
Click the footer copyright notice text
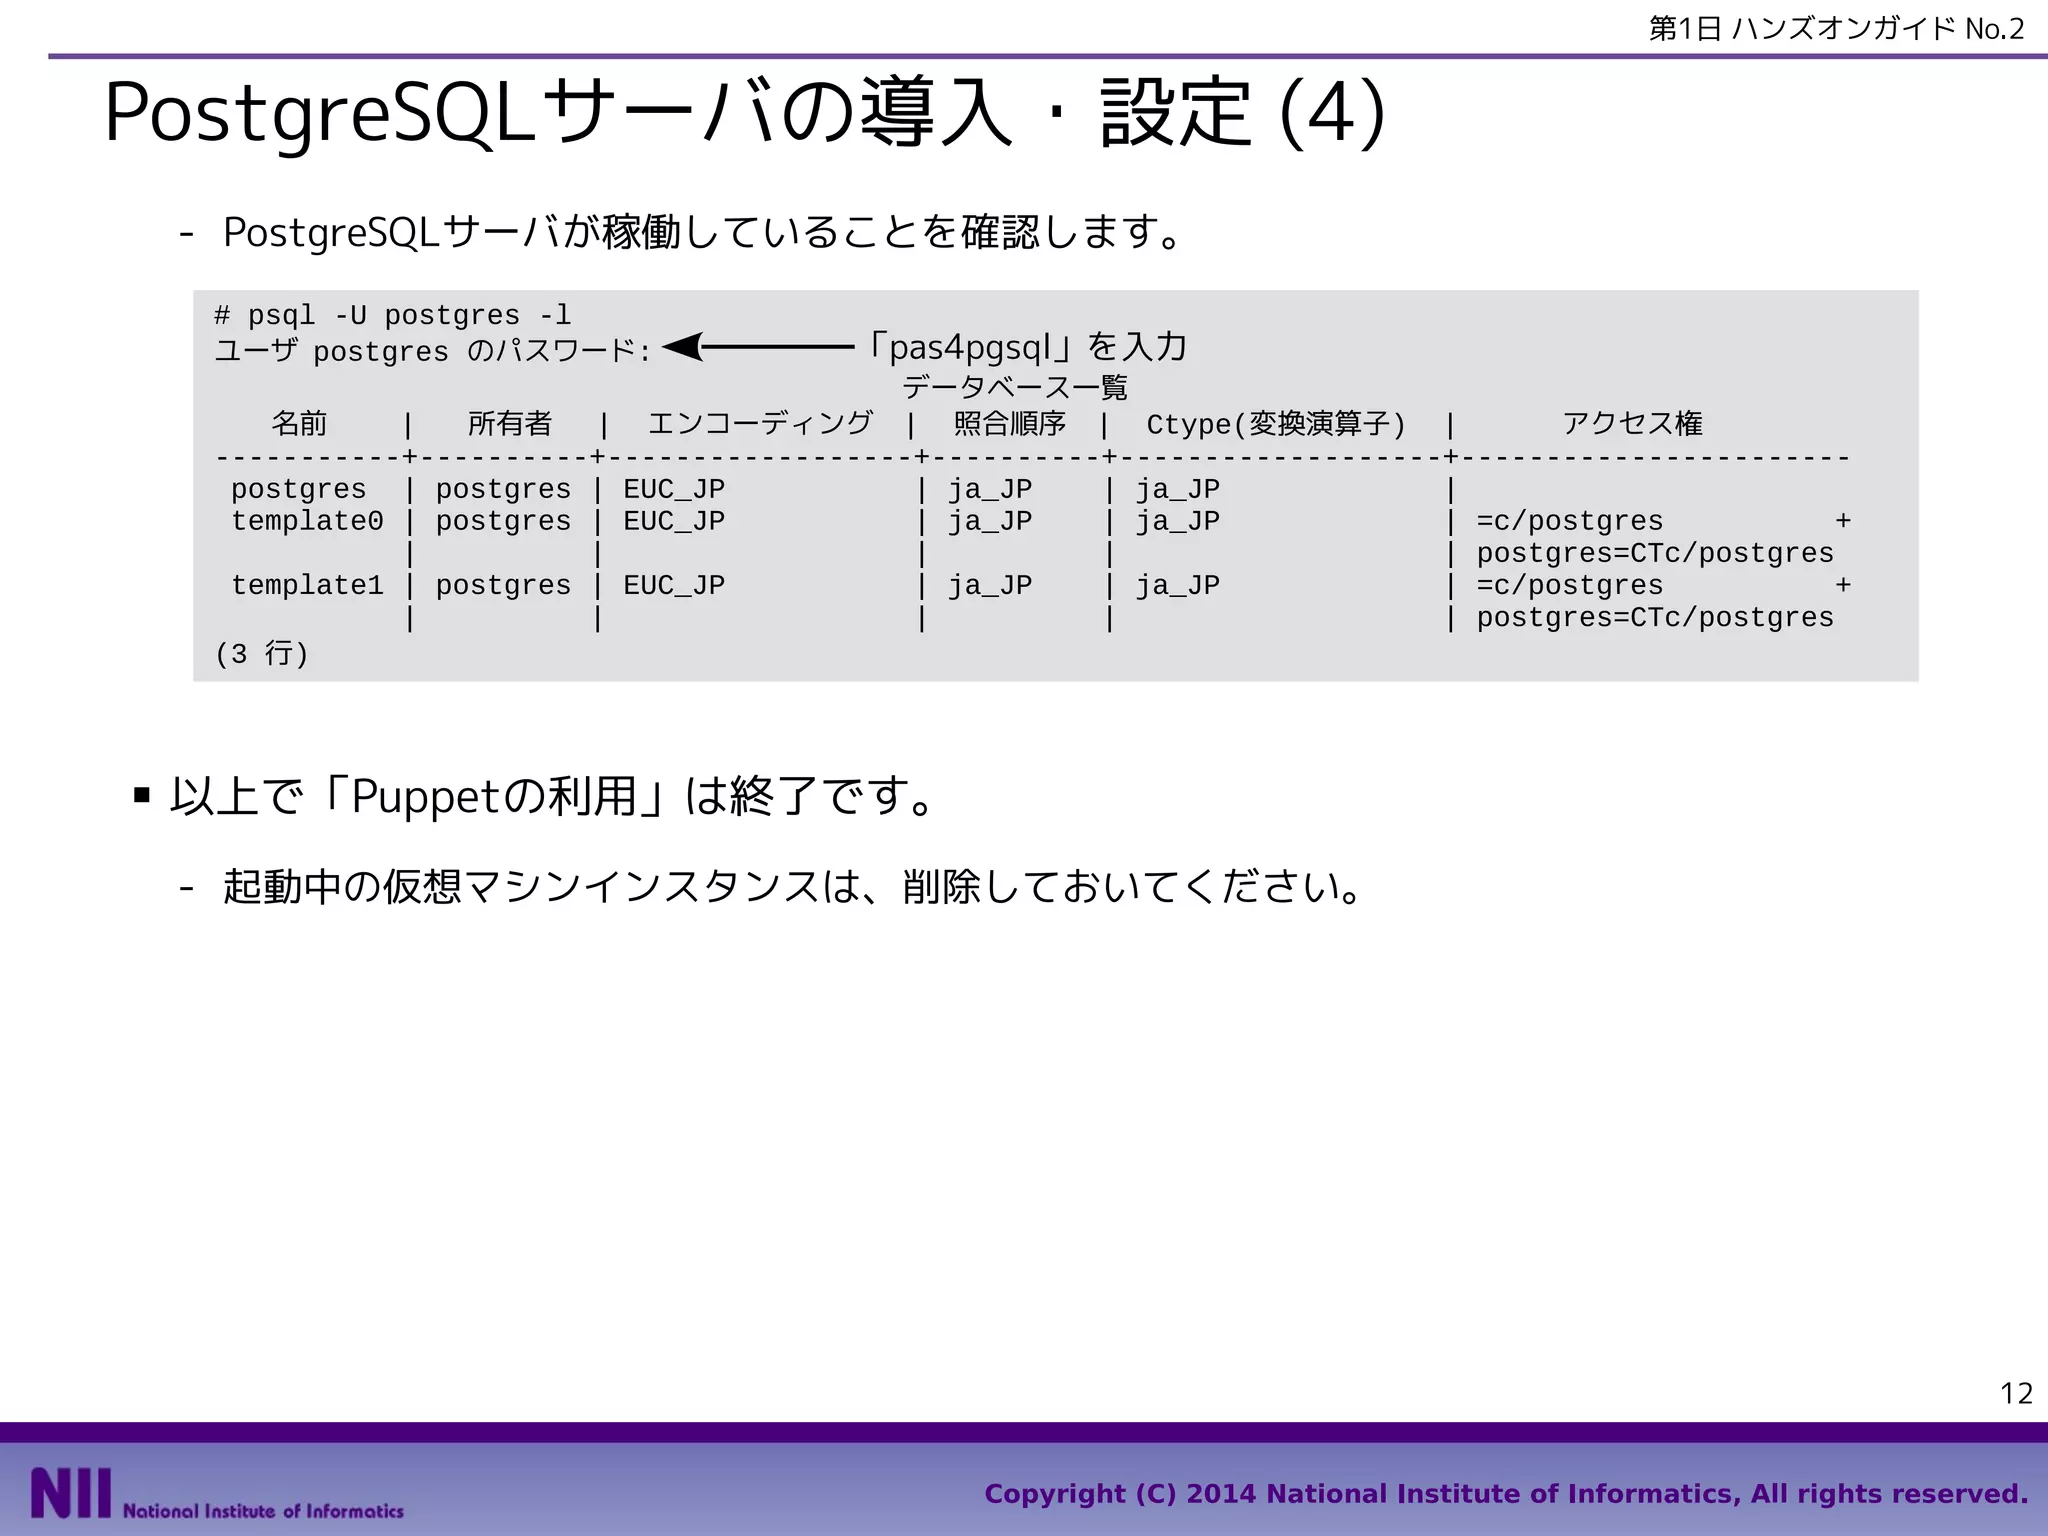click(x=1506, y=1494)
